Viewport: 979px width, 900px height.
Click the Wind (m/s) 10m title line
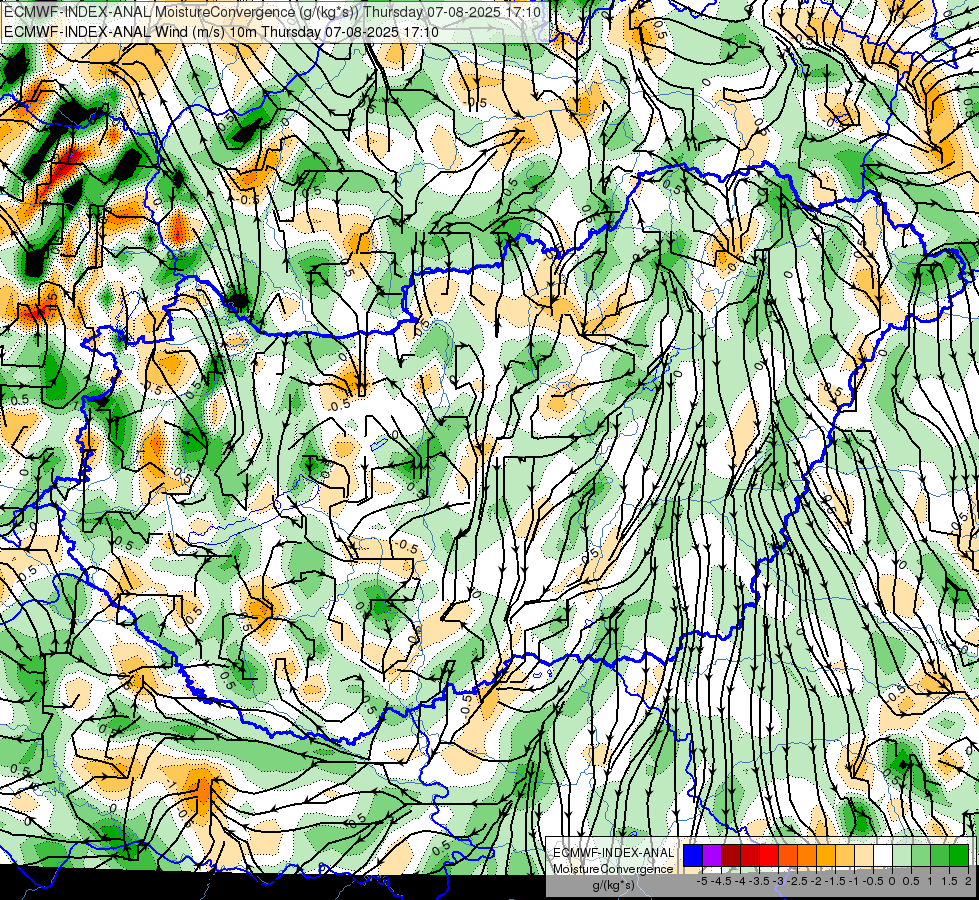222,32
